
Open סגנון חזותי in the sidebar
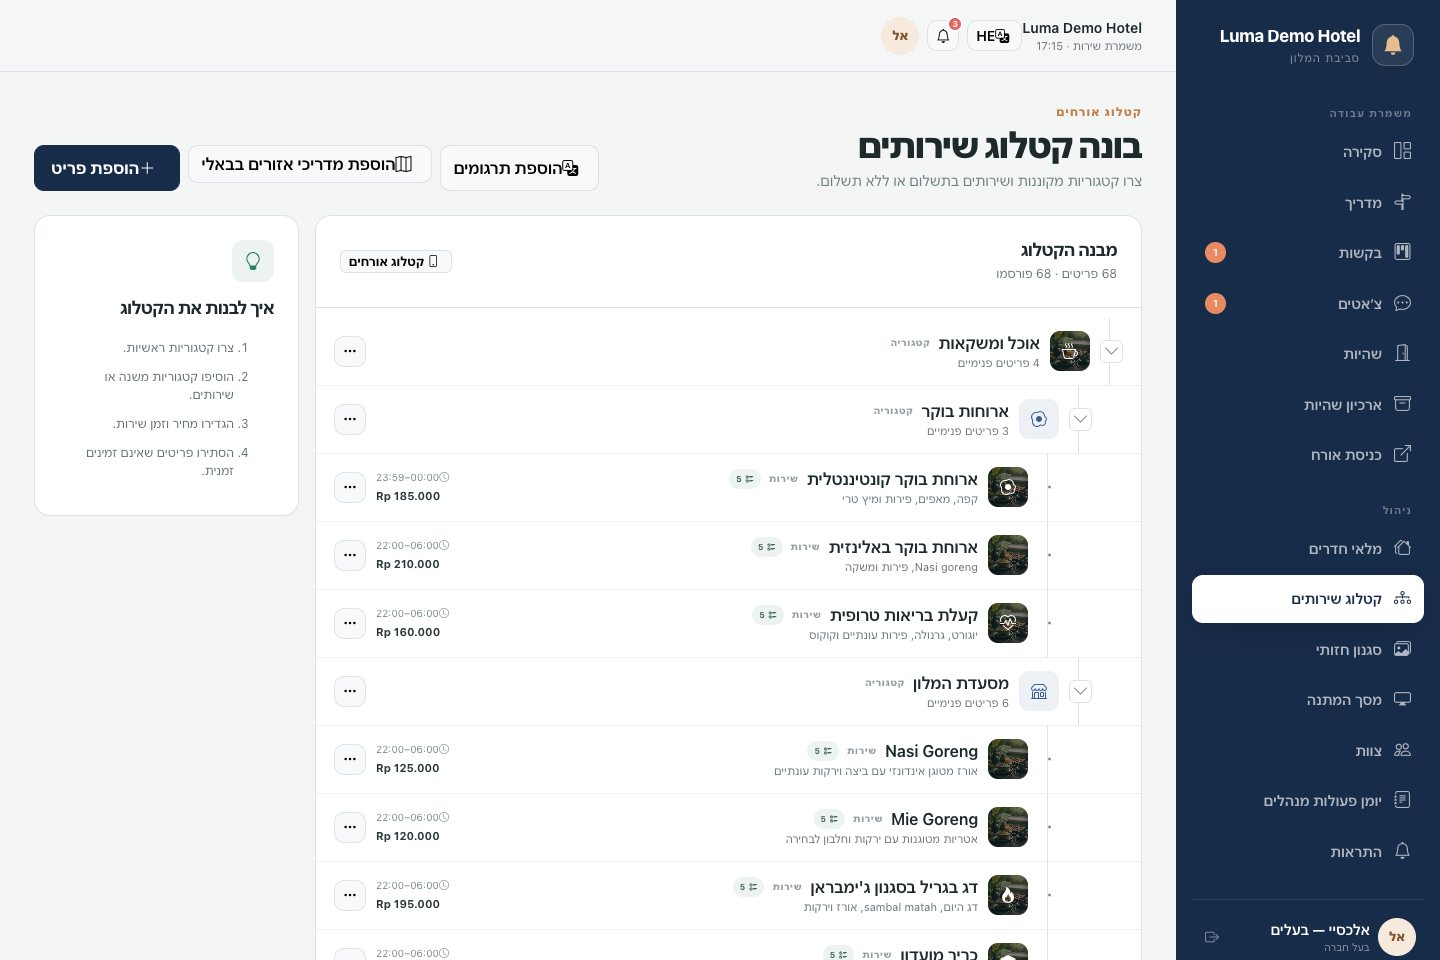pos(1308,649)
